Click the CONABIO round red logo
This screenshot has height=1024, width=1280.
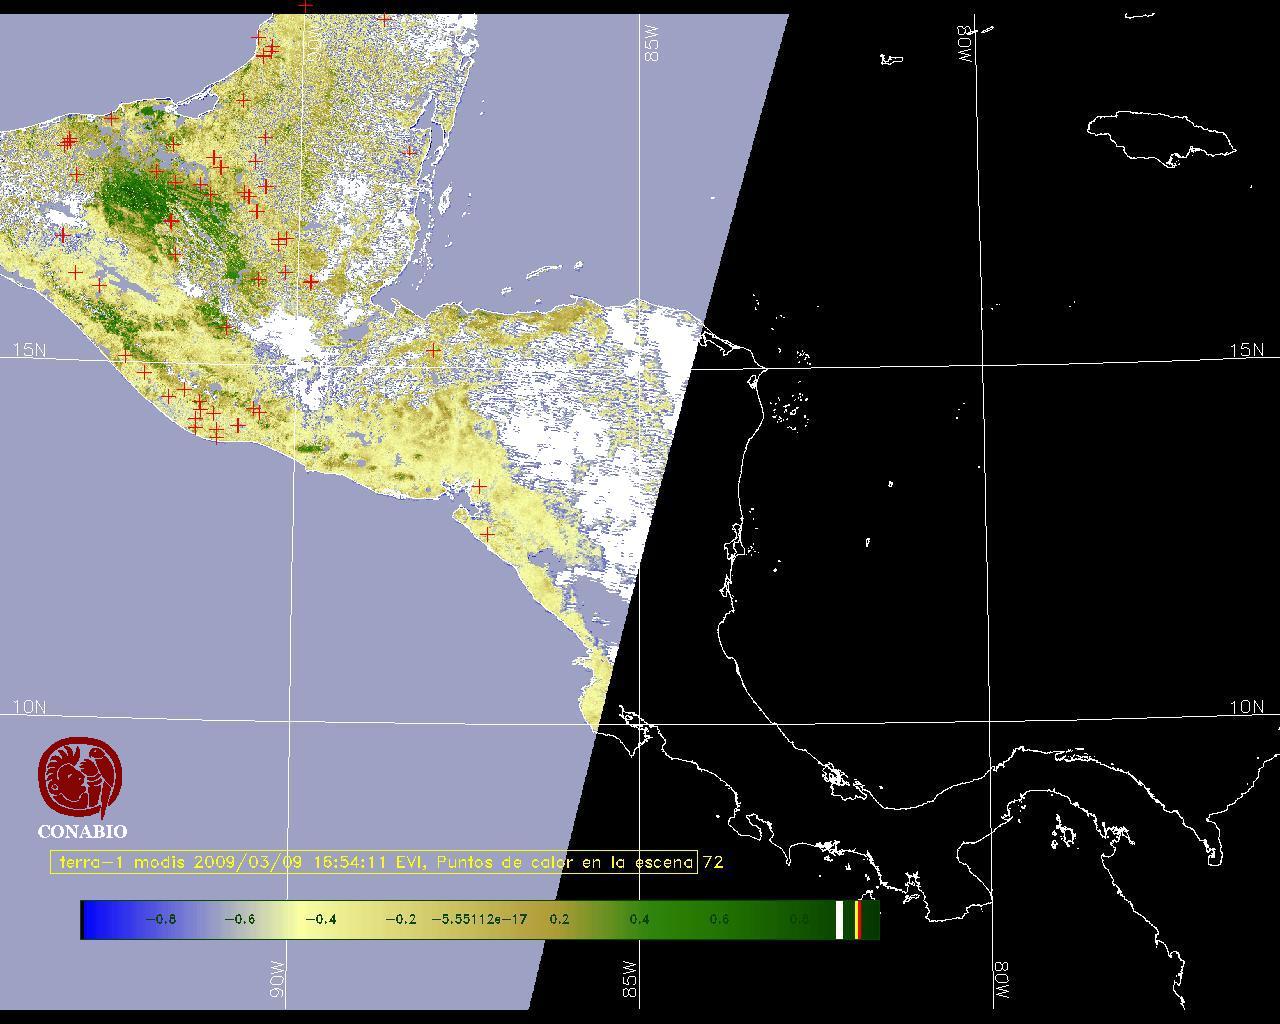pos(81,779)
